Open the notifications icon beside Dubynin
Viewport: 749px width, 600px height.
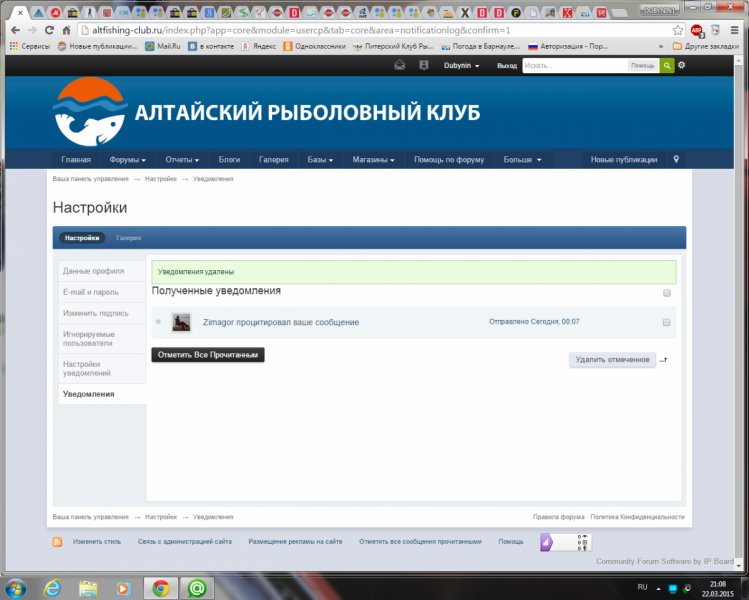coord(424,65)
